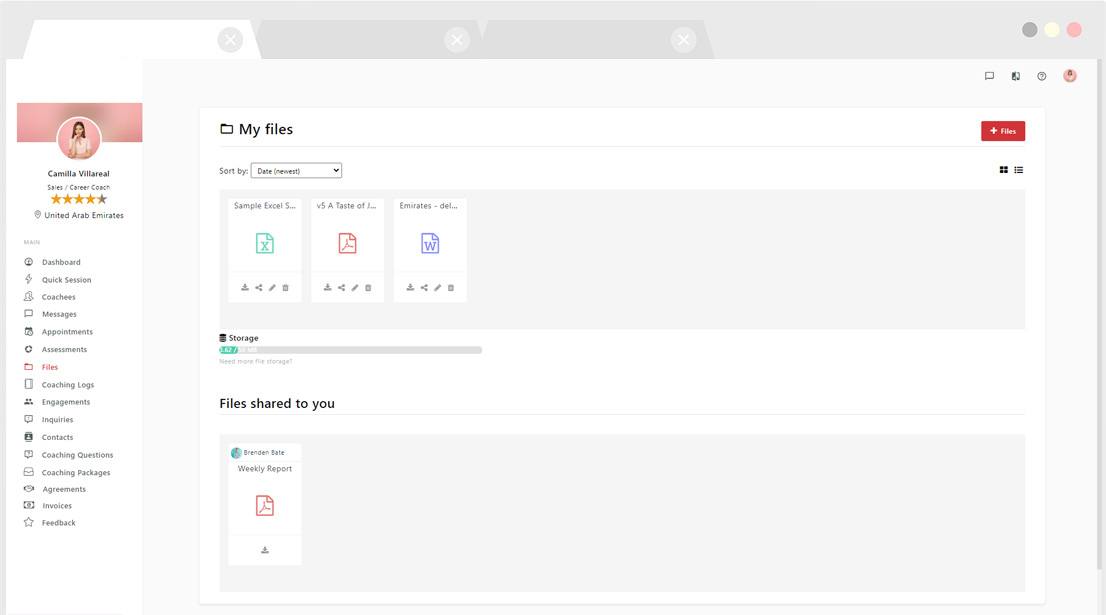This screenshot has width=1106, height=615.
Task: Switch to grid view layout
Action: coord(1004,170)
